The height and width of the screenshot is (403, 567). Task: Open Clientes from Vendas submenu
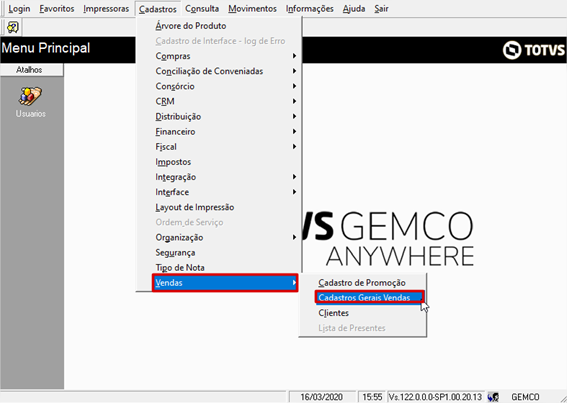point(362,313)
